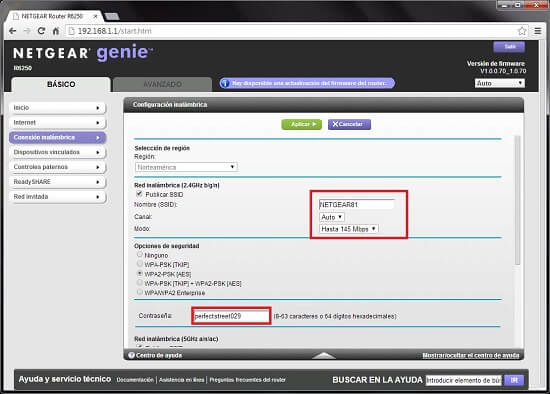Image resolution: width=550 pixels, height=394 pixels.
Task: Open the Canal Auto dropdown
Action: pyautogui.click(x=331, y=217)
